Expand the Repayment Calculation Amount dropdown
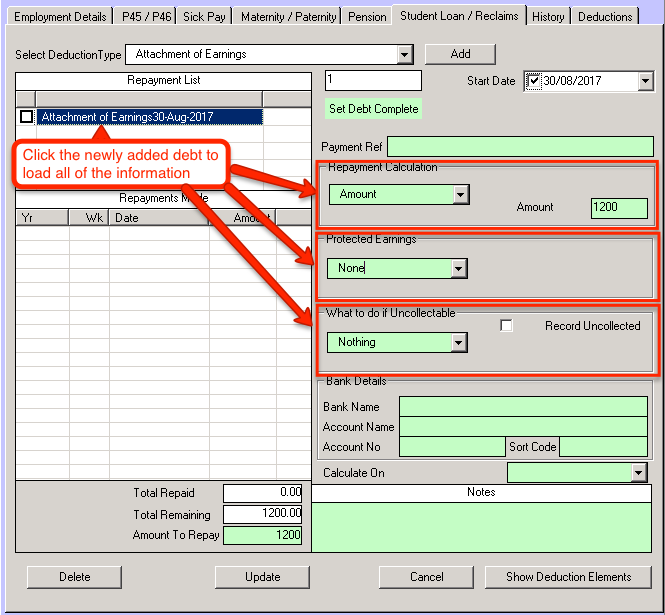The width and height of the screenshot is (665, 615). [x=459, y=195]
